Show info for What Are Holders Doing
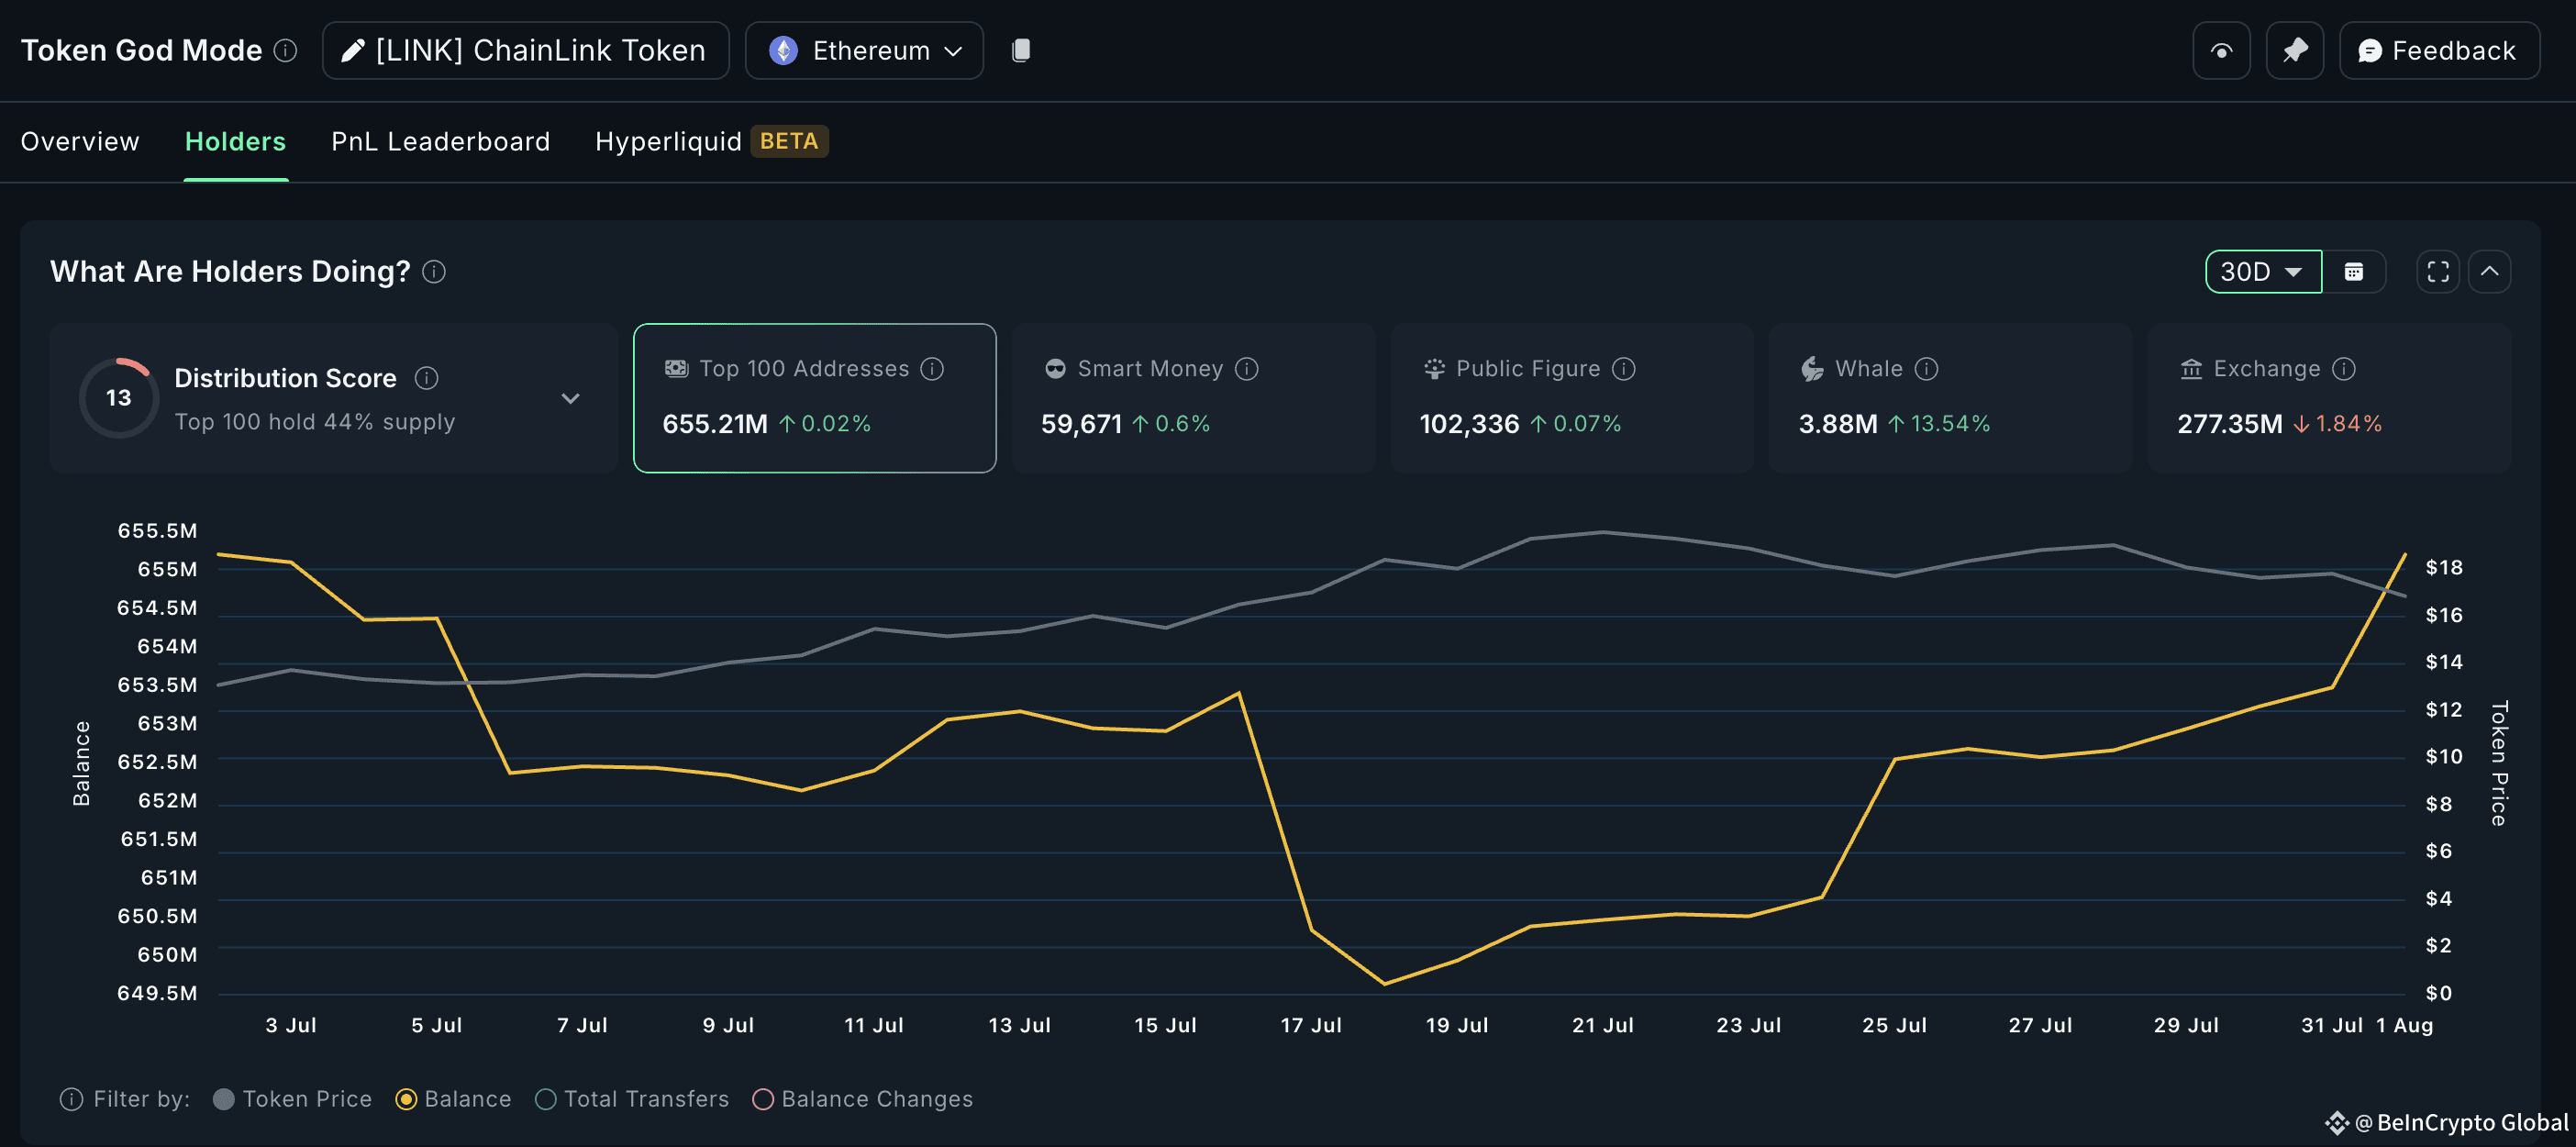Screen dimensions: 2576x1147 434,271
